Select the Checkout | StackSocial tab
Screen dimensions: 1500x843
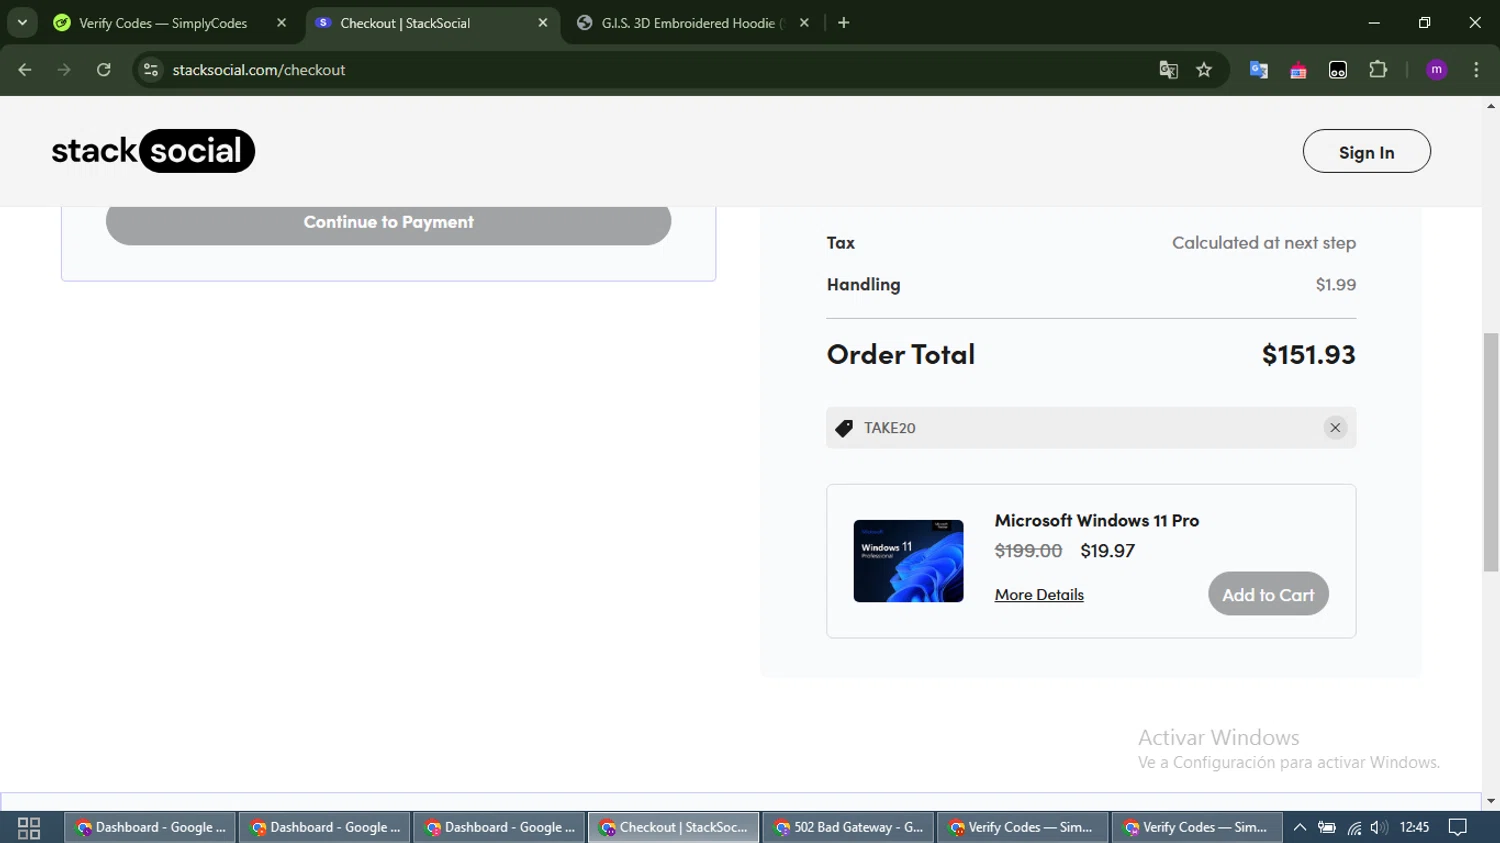coord(432,23)
